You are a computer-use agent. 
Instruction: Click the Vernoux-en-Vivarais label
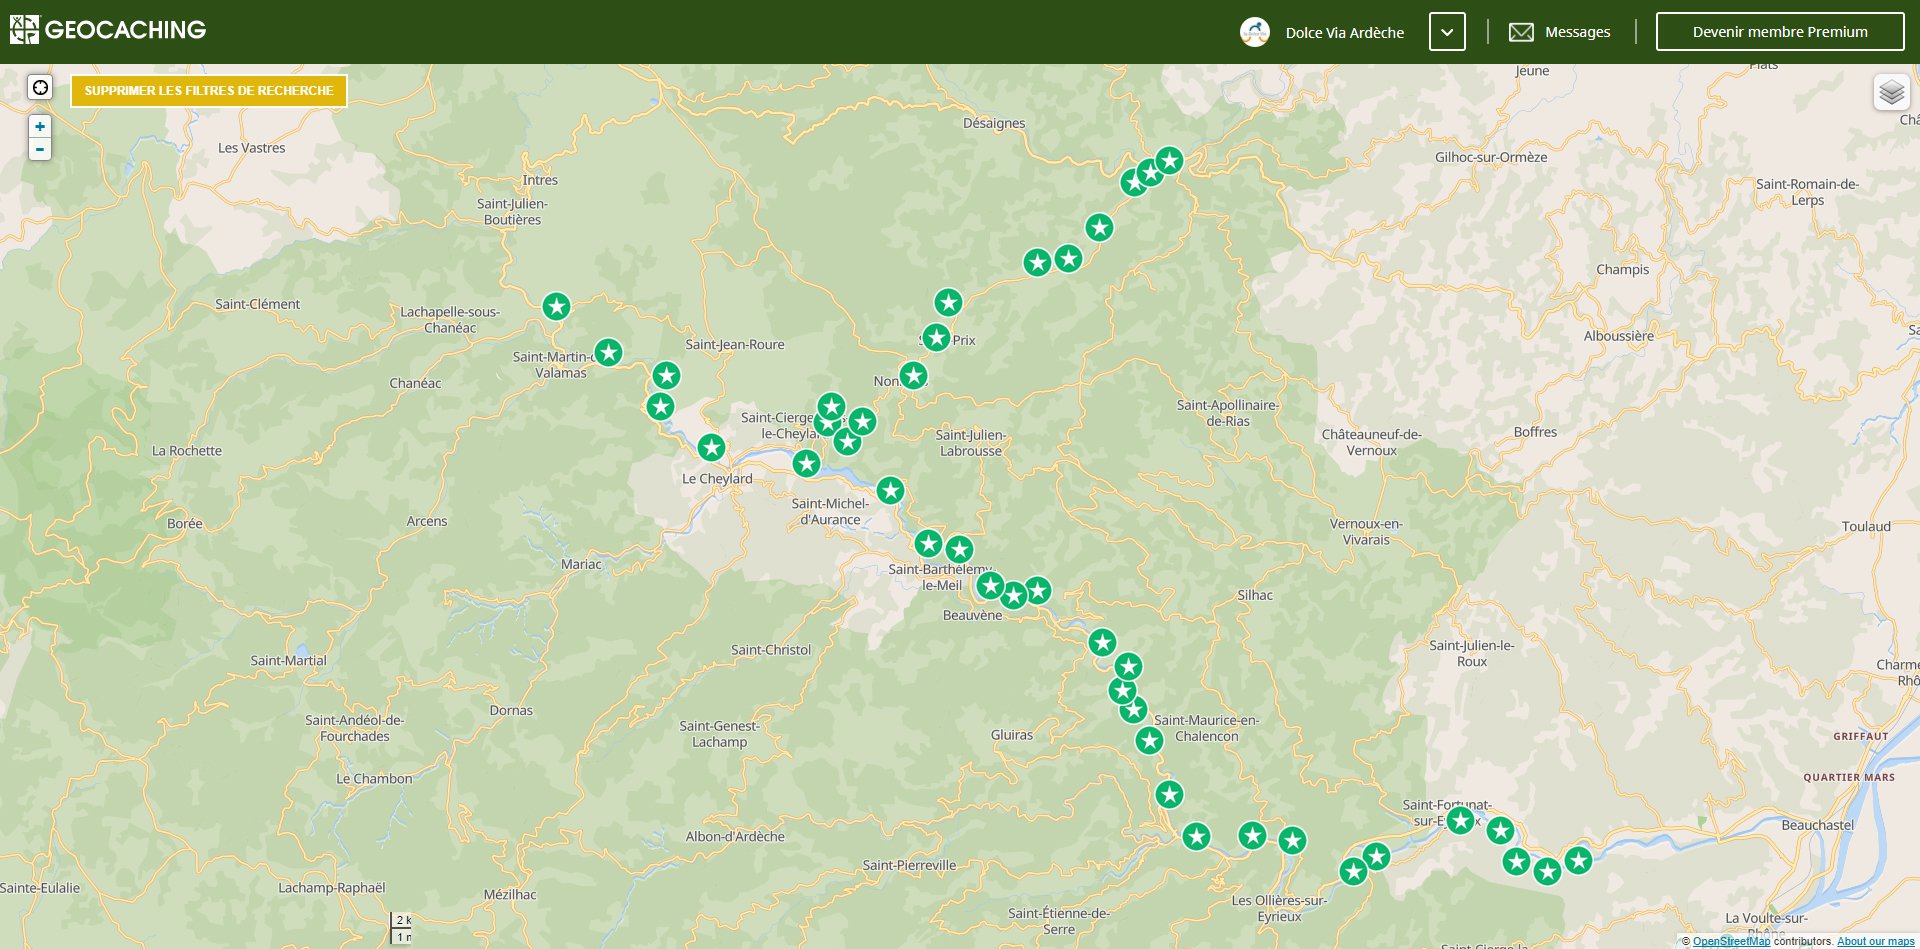tap(1366, 532)
